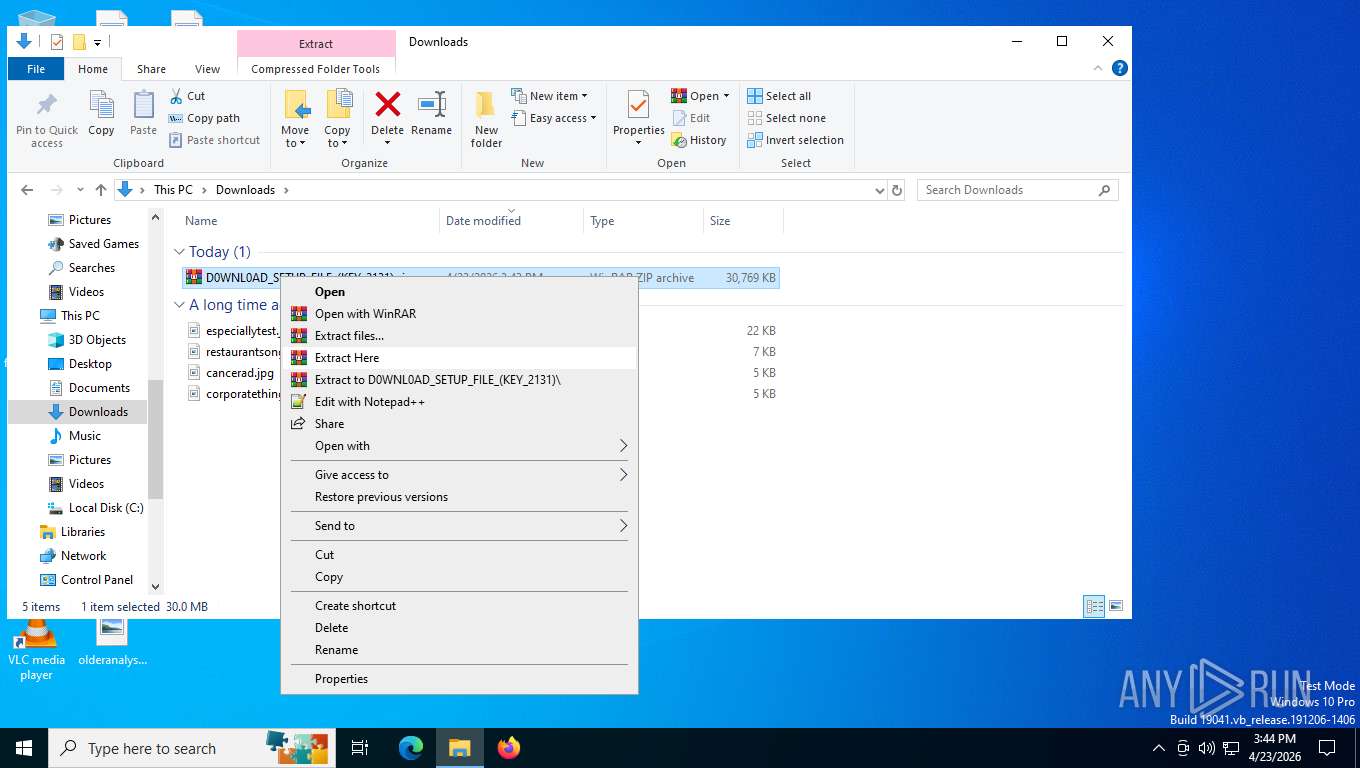Choose Edit with Notepad++ menu entry

(459, 402)
